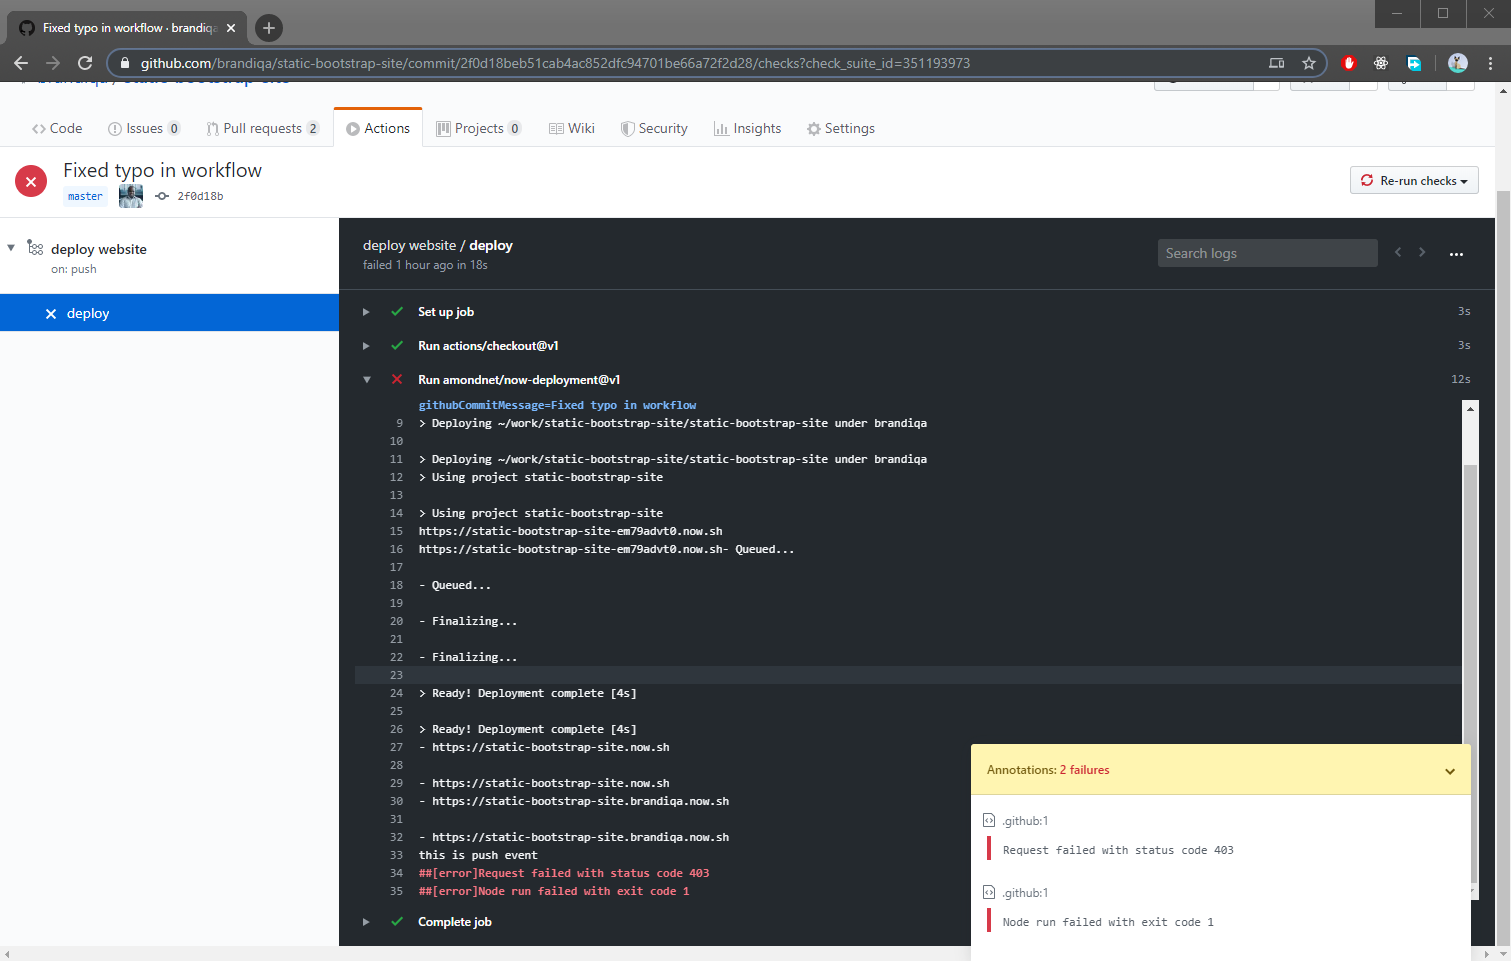Image resolution: width=1511 pixels, height=961 pixels.
Task: Click in the Search logs field
Action: [1267, 253]
